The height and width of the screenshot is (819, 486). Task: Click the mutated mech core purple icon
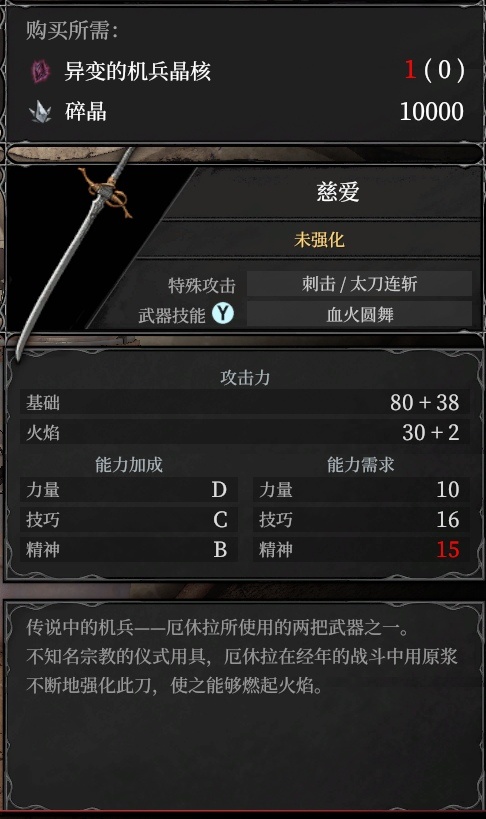[40, 71]
